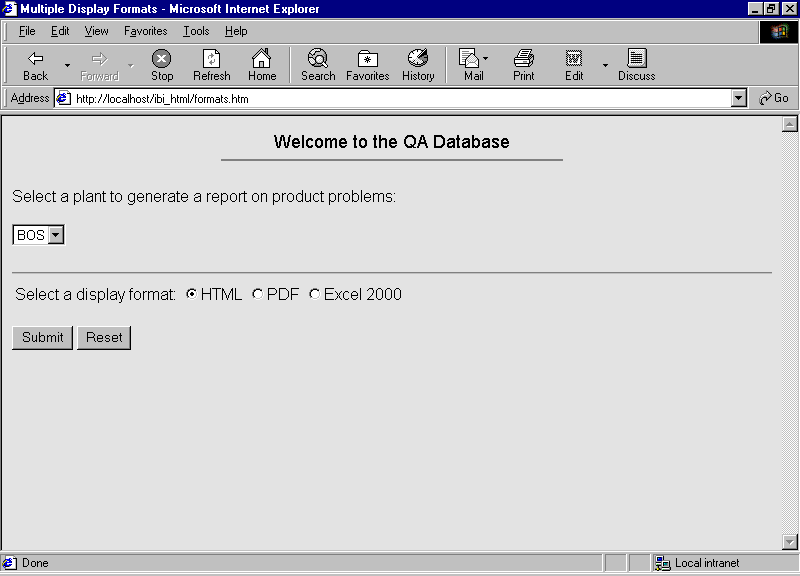The height and width of the screenshot is (576, 800).
Task: Submit the report form
Action: [x=42, y=338]
